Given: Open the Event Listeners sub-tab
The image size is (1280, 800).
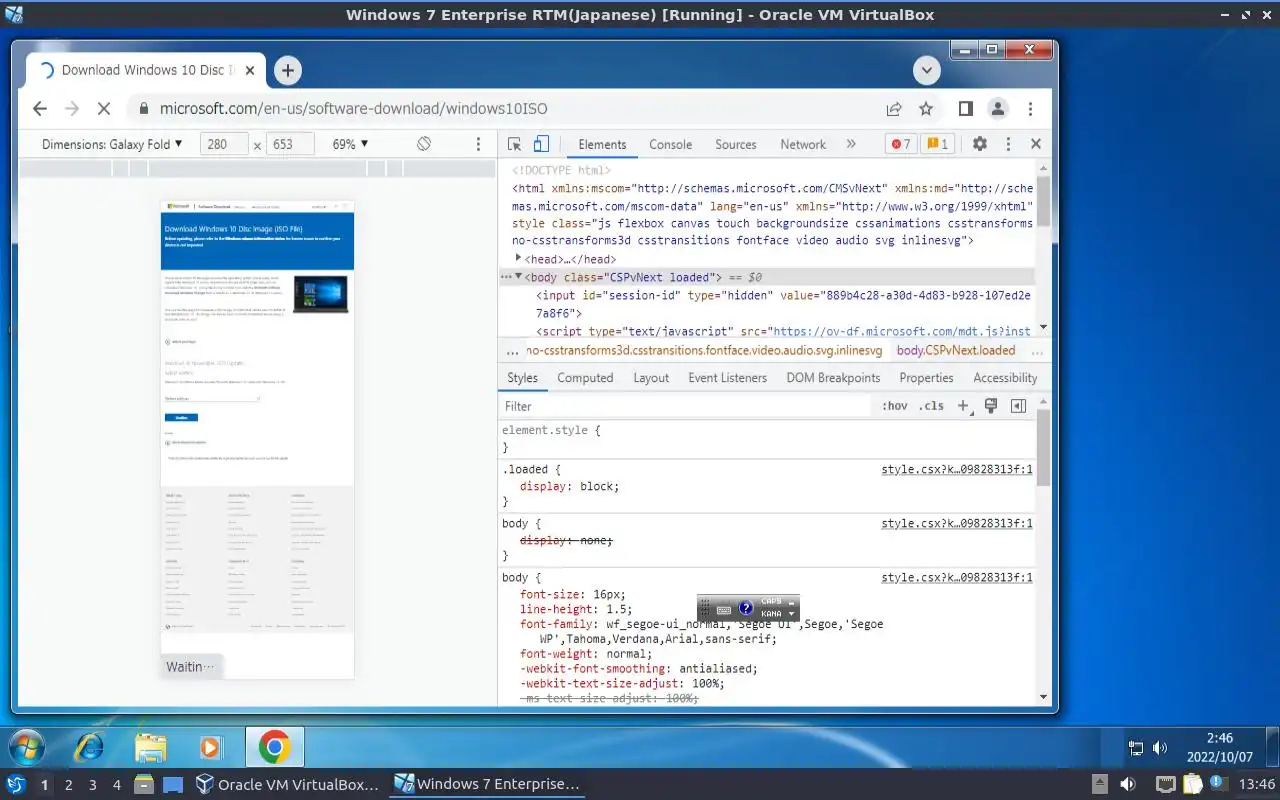Looking at the screenshot, I should 727,378.
